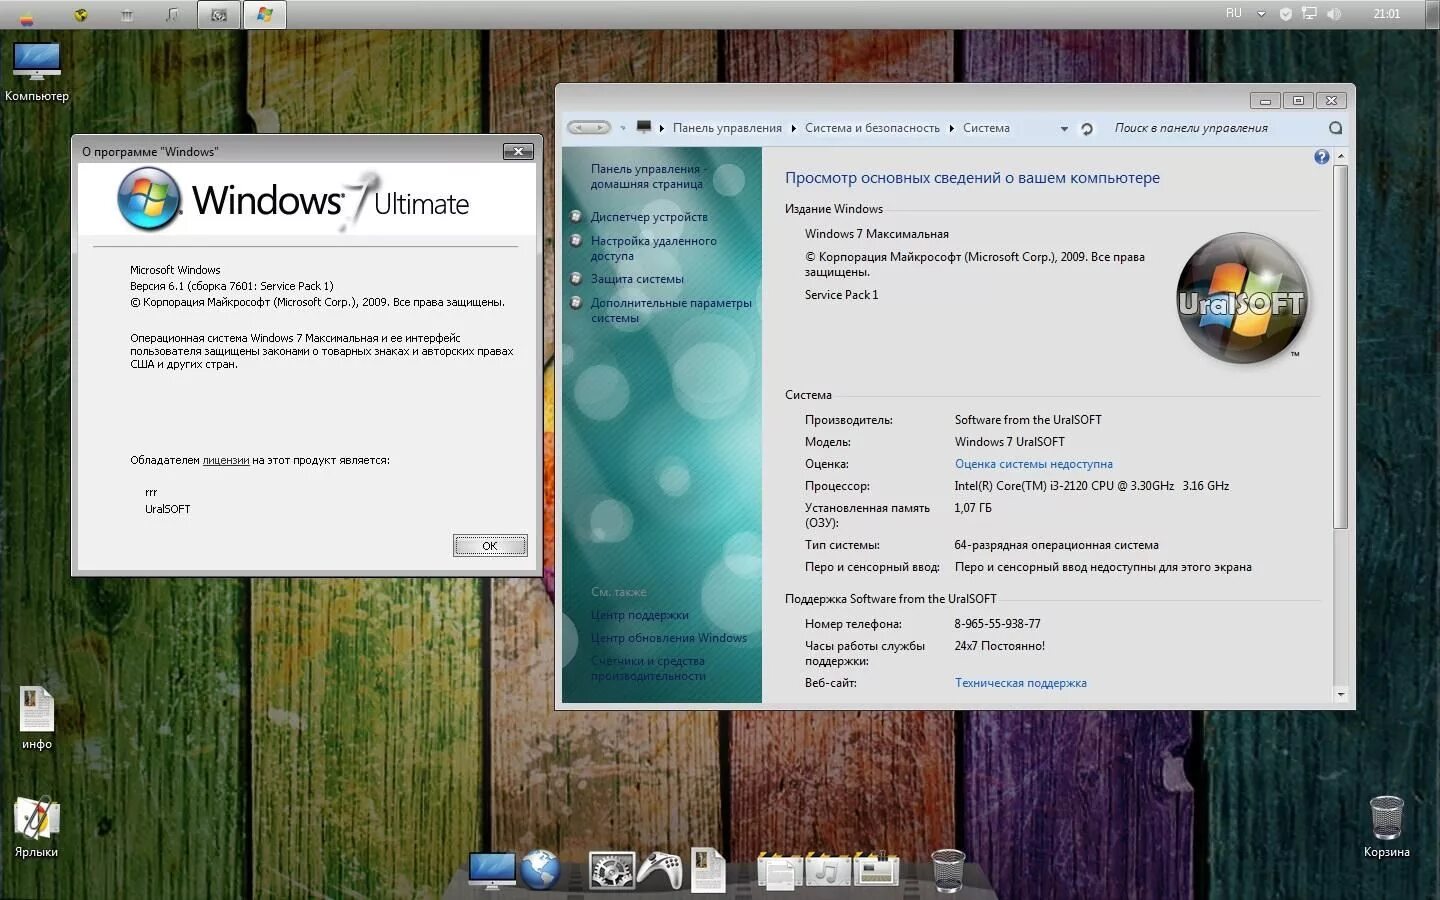Viewport: 1440px width, 900px height.
Task: Click the computer icon in address bar
Action: coord(644,127)
